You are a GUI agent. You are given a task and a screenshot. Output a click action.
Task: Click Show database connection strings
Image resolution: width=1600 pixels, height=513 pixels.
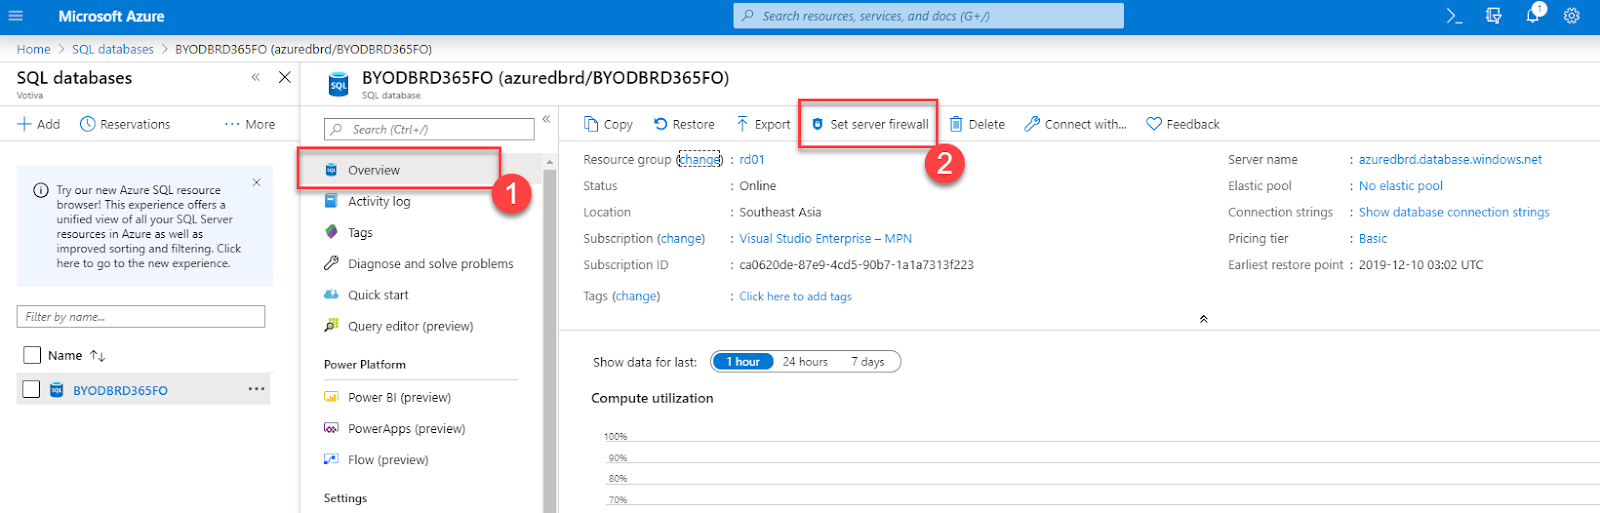click(1454, 212)
